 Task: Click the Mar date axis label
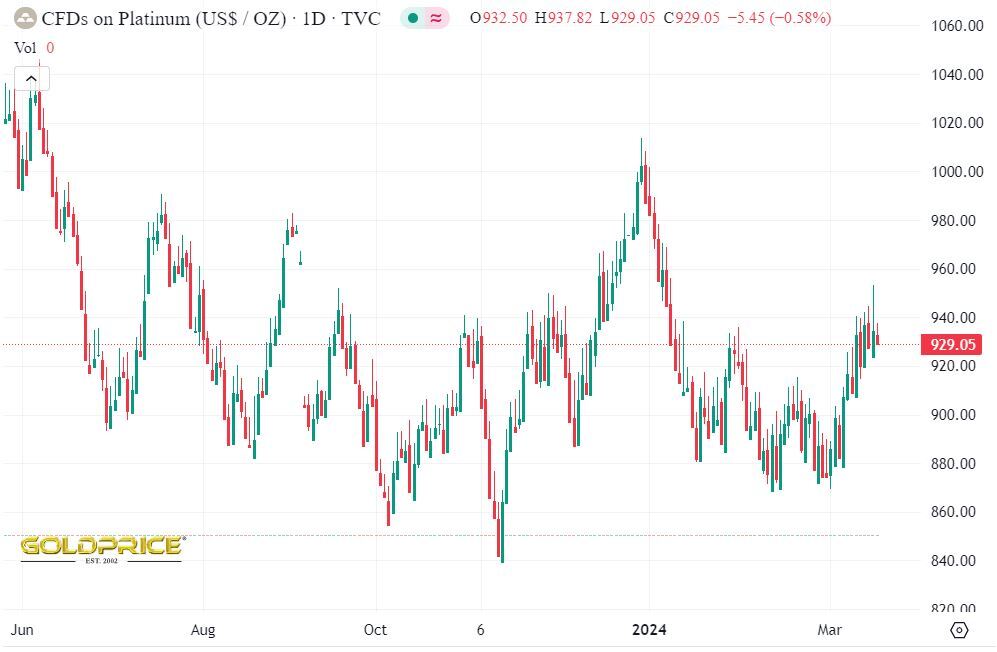[829, 630]
